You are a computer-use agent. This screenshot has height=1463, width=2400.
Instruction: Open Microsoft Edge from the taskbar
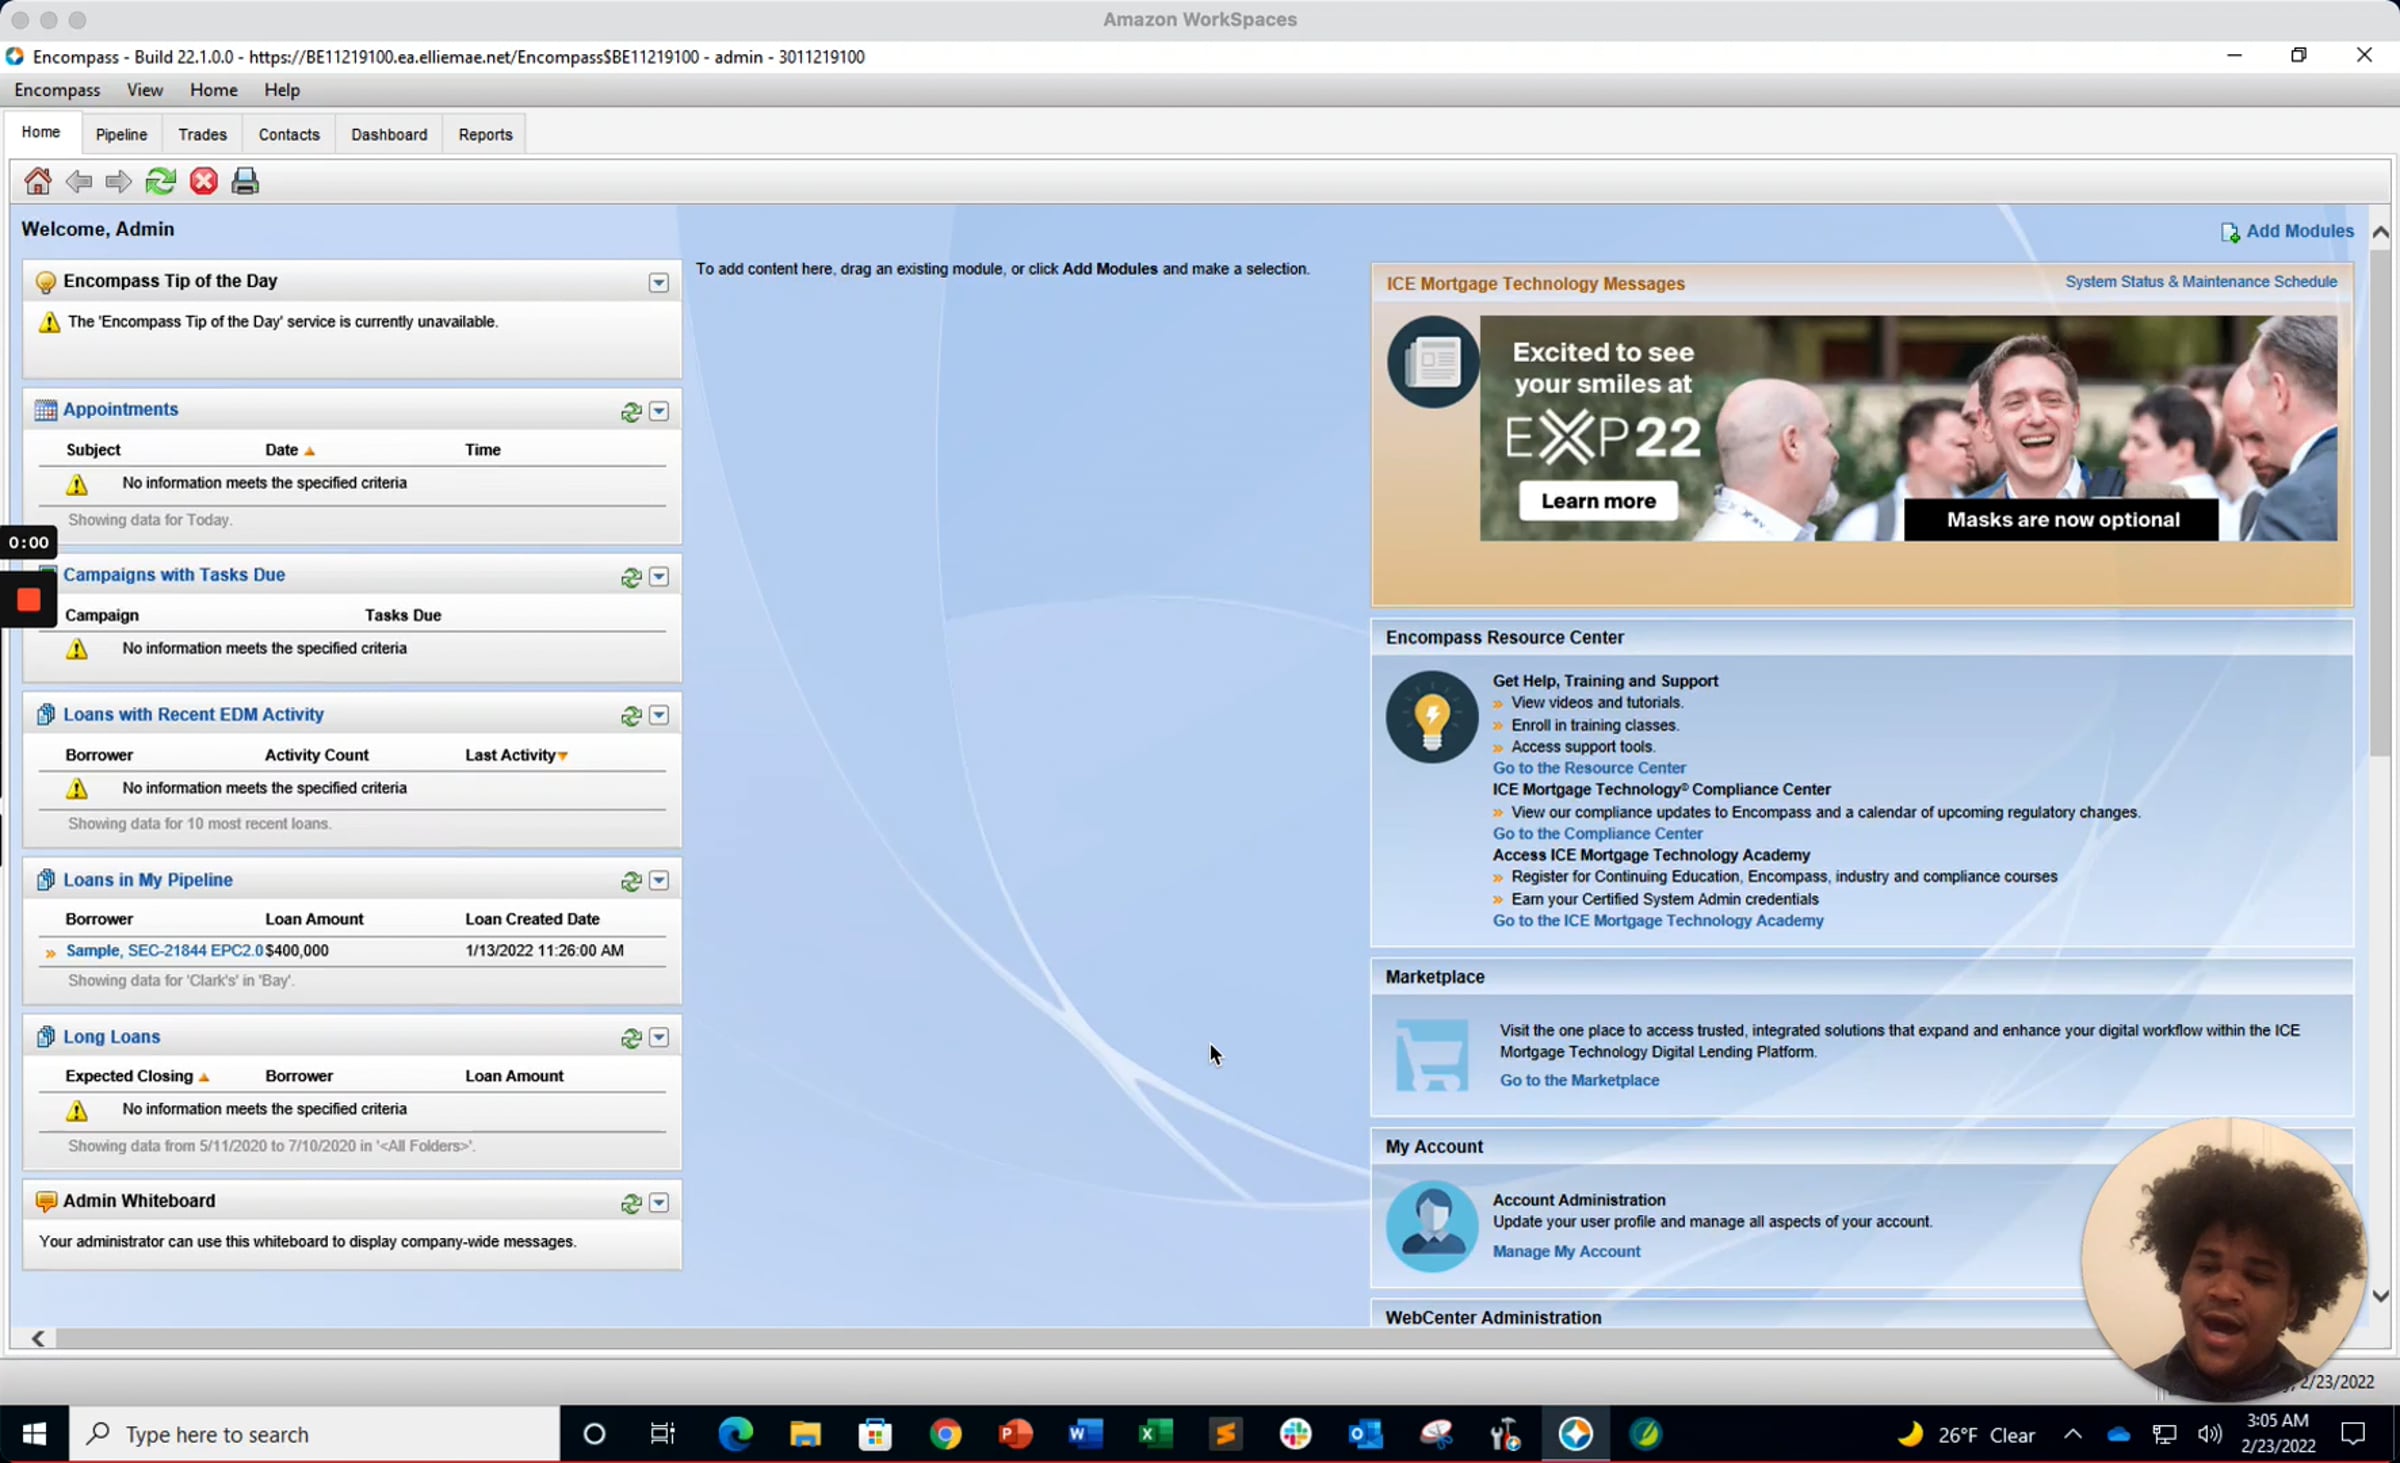(736, 1435)
